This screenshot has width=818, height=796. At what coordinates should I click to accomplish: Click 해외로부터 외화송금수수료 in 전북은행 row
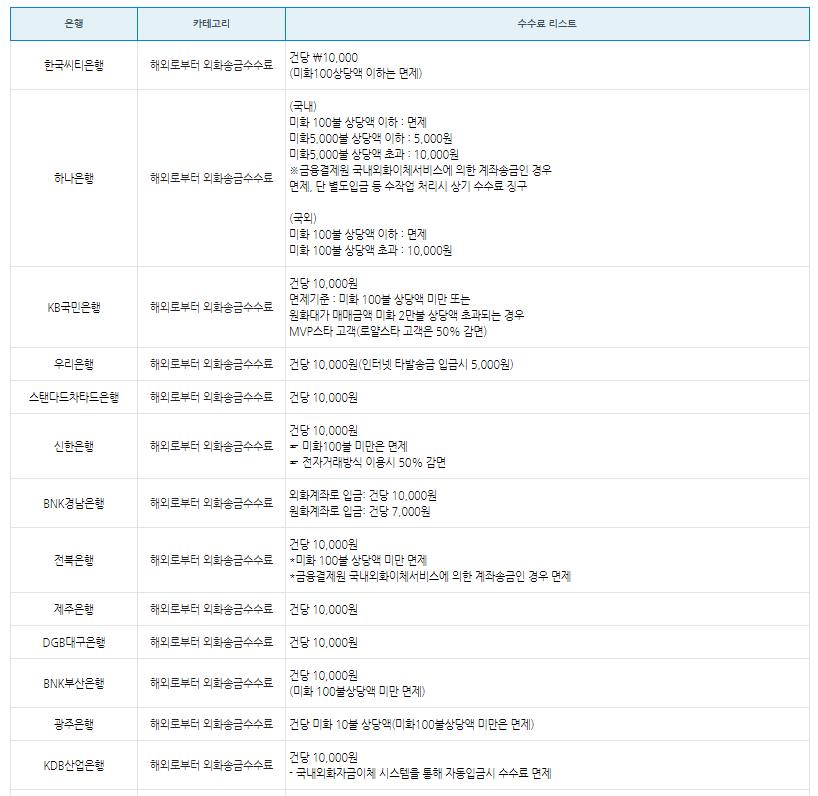(x=211, y=560)
